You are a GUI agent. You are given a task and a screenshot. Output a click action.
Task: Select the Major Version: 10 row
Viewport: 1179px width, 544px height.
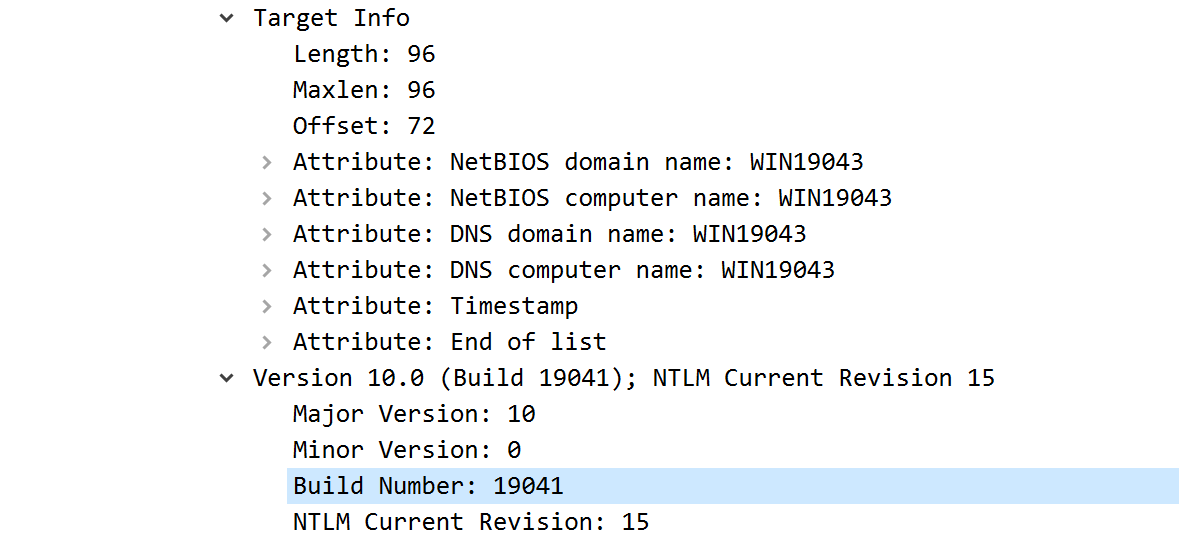click(414, 414)
